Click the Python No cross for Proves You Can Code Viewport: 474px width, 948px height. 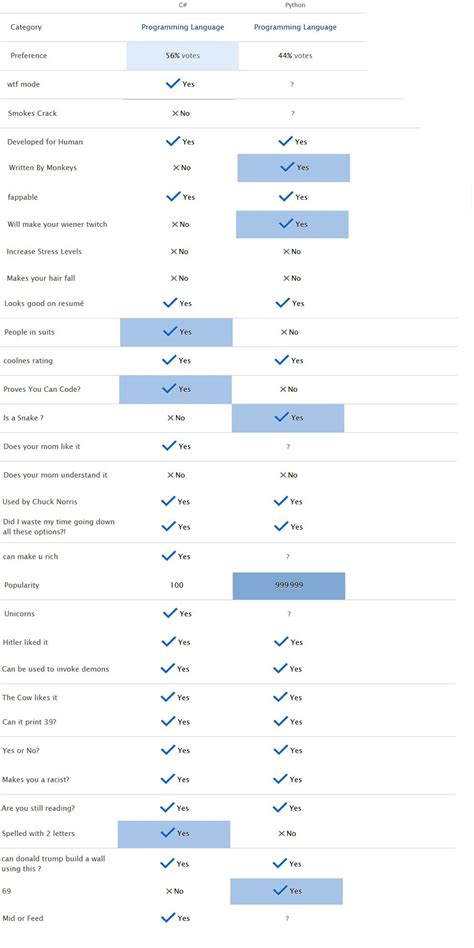coord(288,389)
